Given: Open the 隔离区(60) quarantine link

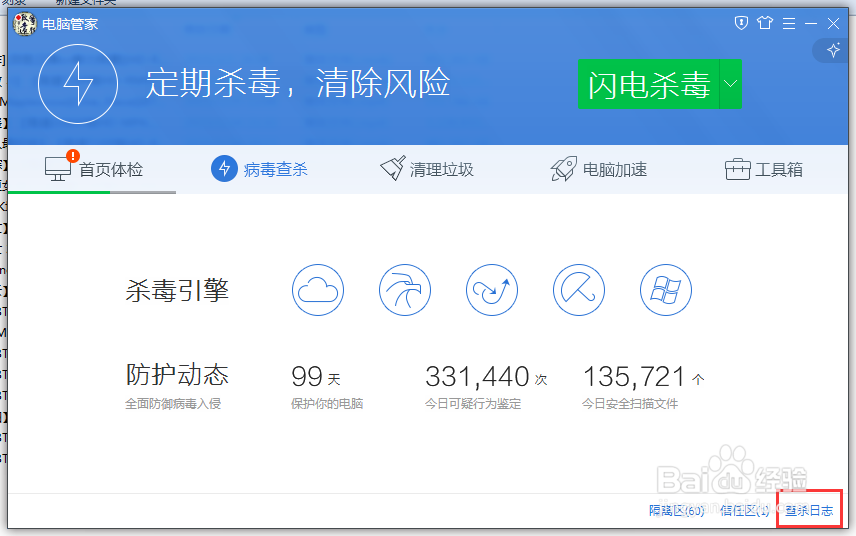Looking at the screenshot, I should [676, 511].
